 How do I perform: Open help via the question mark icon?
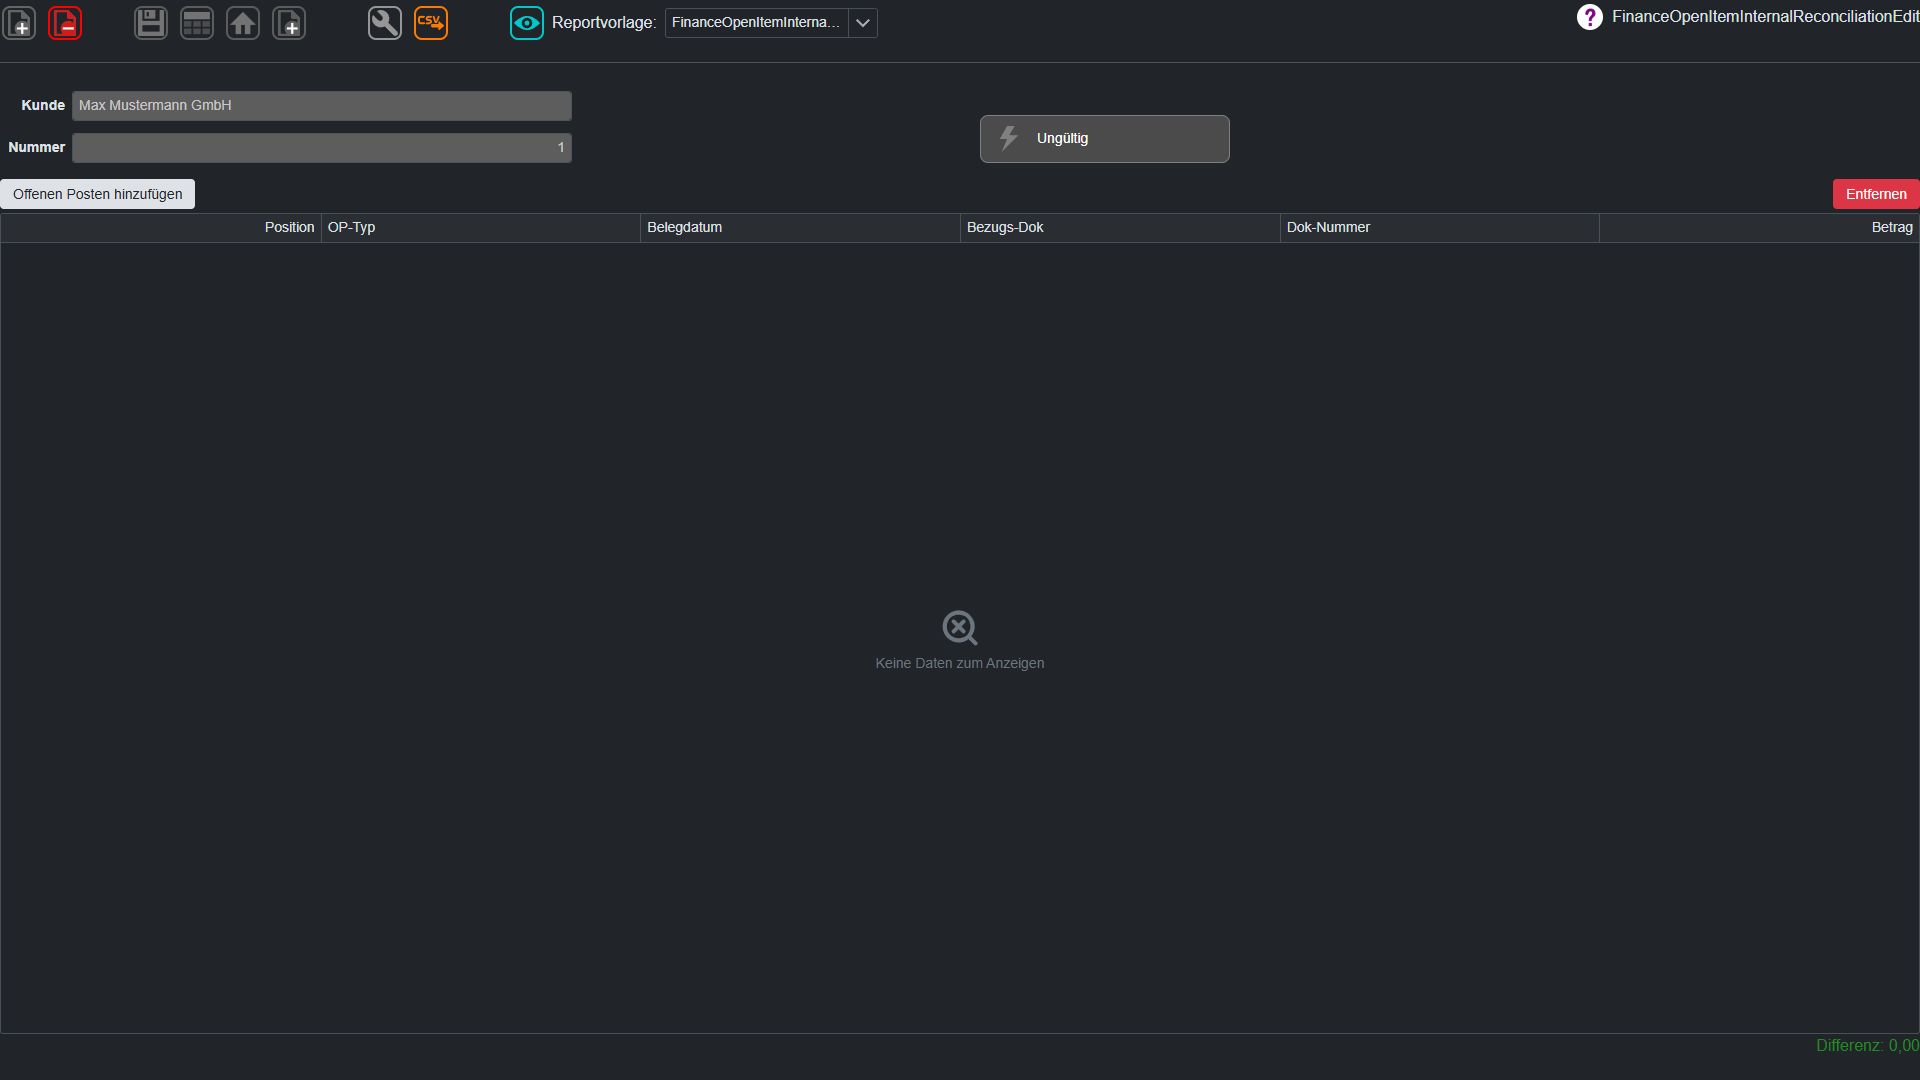(x=1589, y=17)
